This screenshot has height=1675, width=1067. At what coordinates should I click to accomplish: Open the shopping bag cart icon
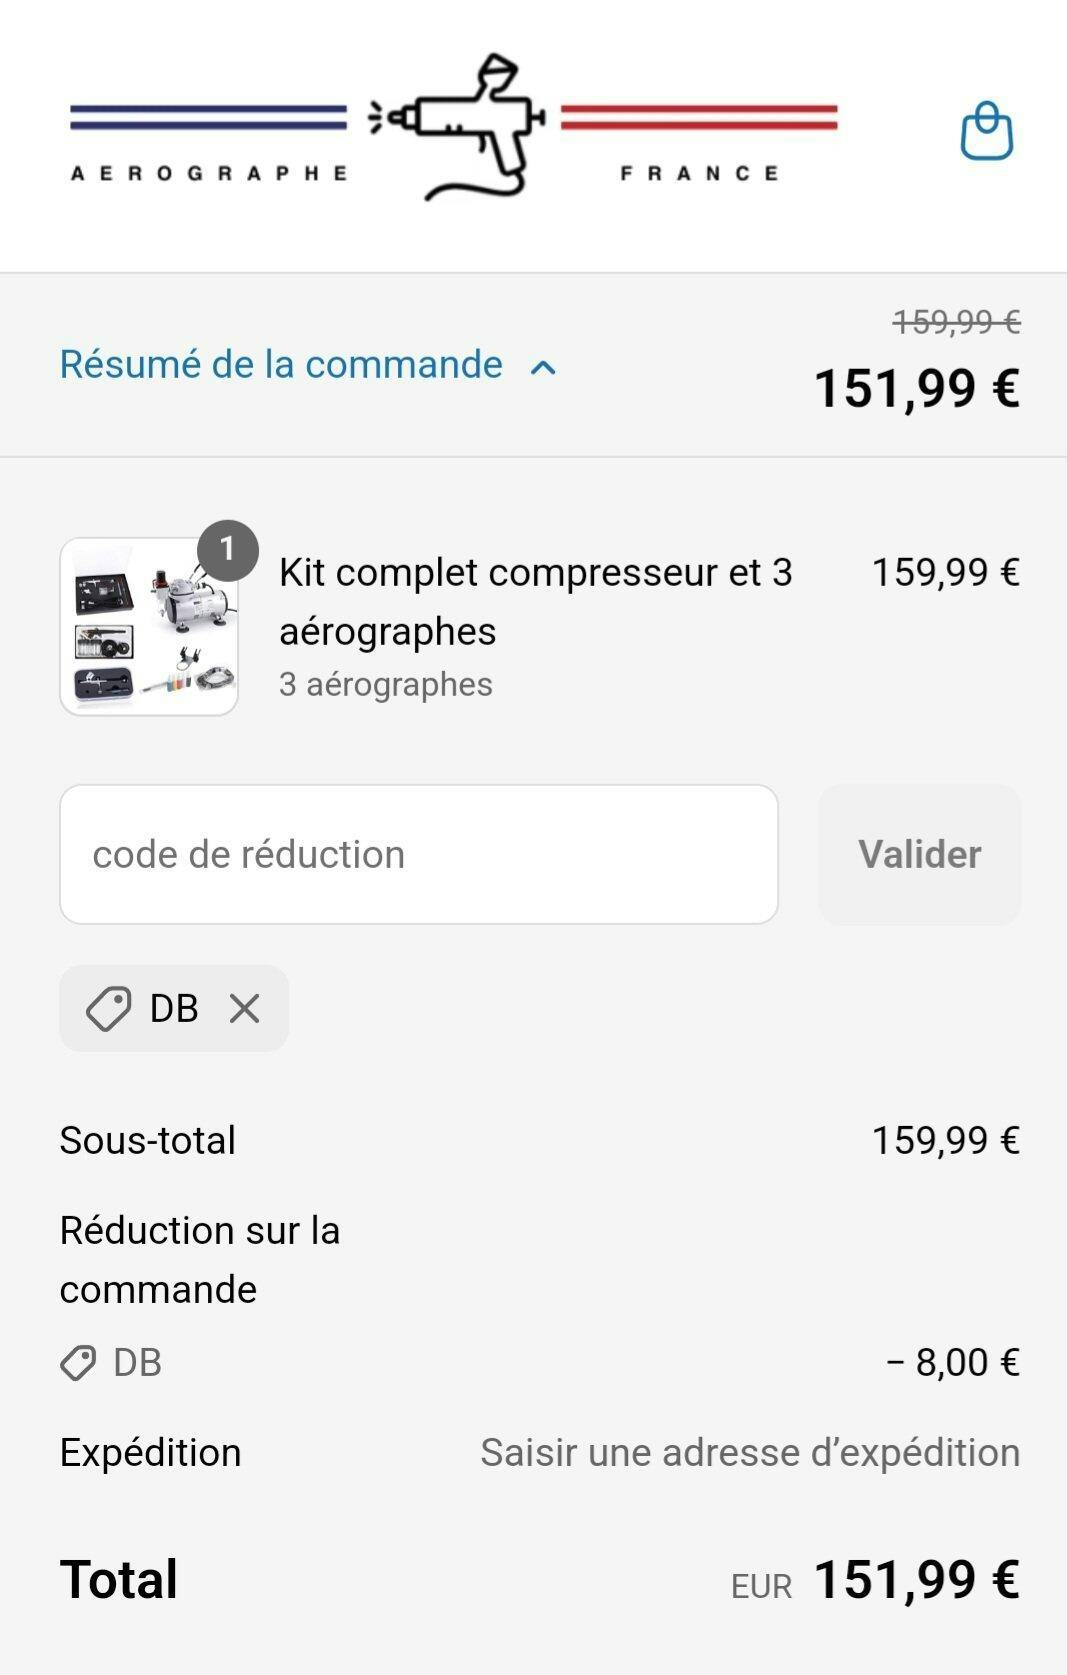987,131
